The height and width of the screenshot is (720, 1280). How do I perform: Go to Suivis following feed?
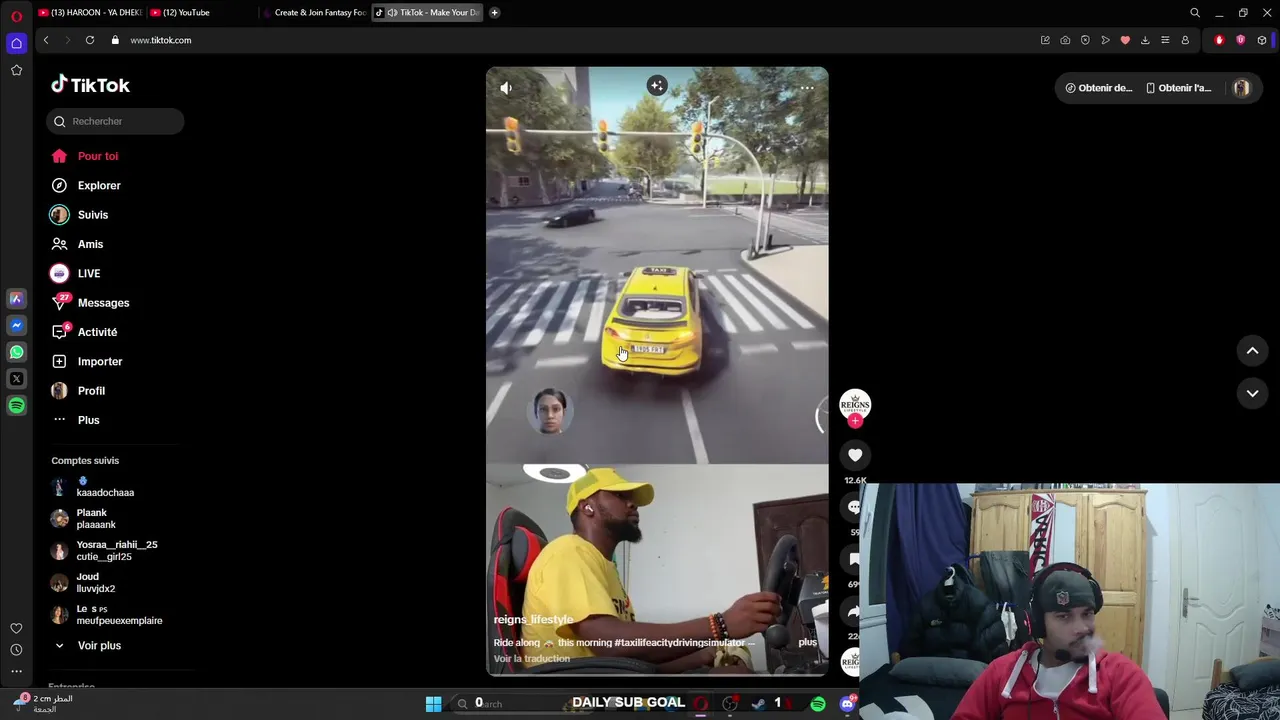point(93,215)
